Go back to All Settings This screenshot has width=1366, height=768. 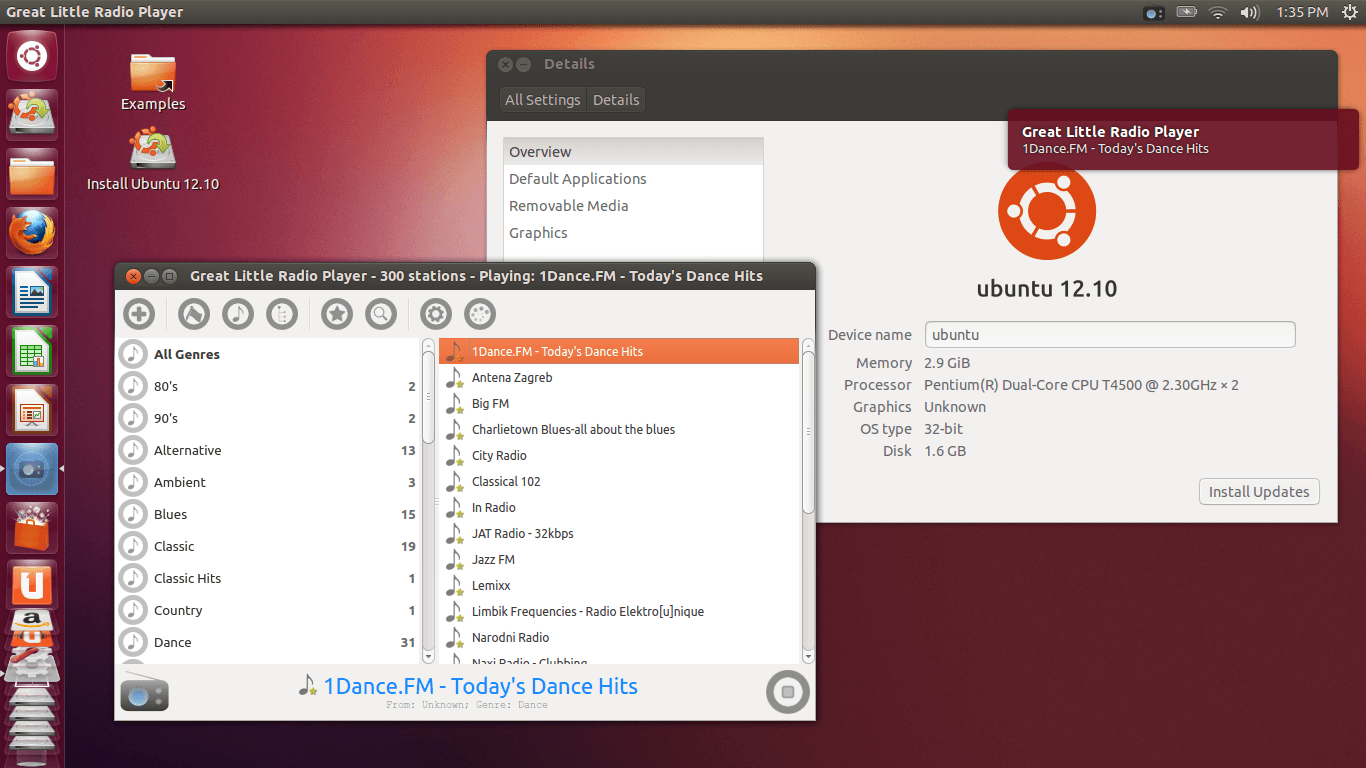point(542,100)
